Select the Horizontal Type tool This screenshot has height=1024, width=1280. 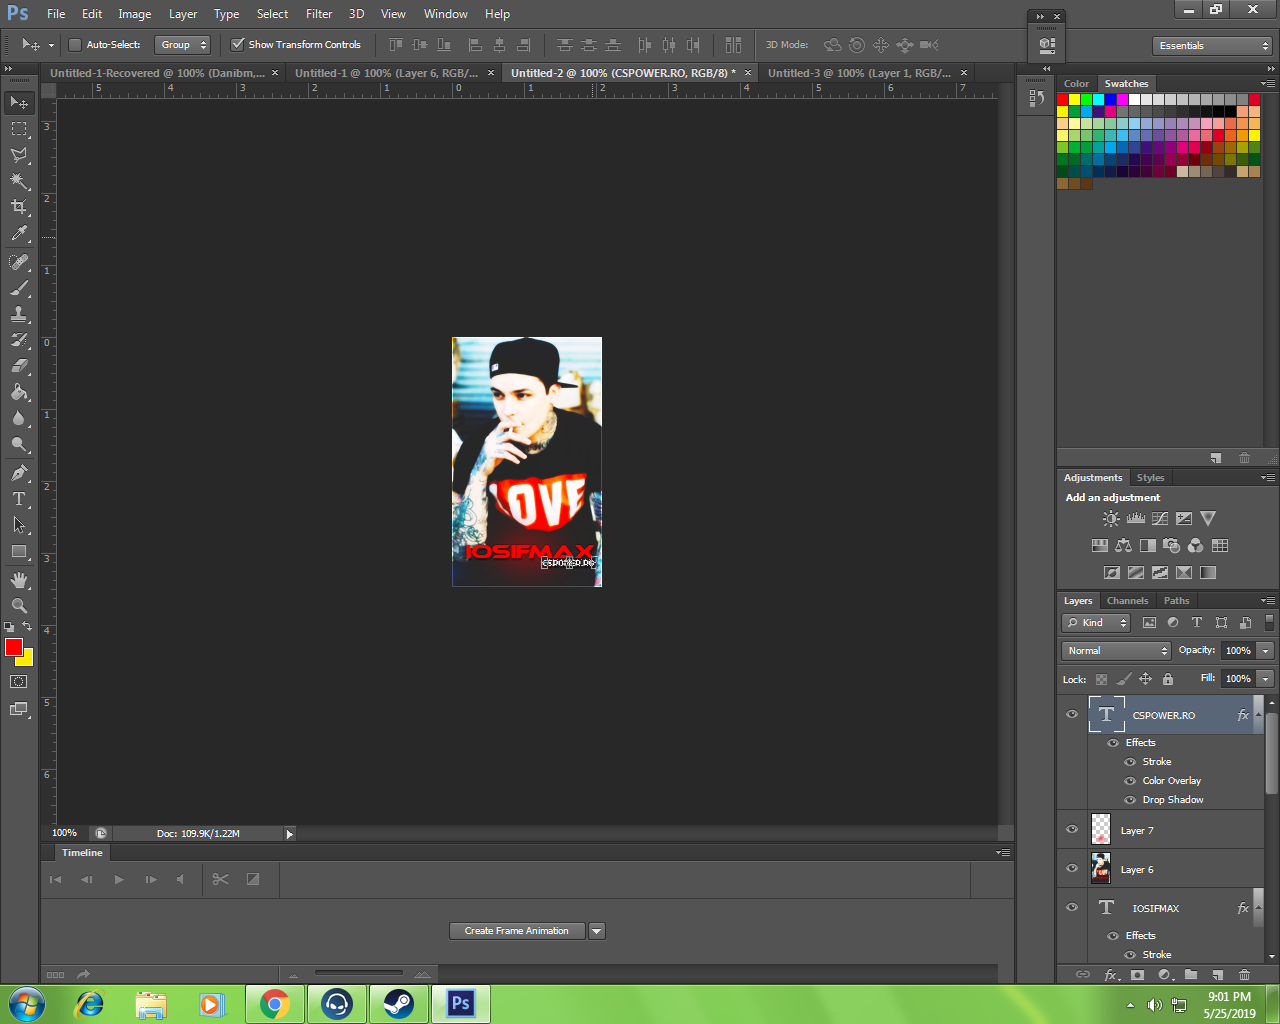(19, 499)
